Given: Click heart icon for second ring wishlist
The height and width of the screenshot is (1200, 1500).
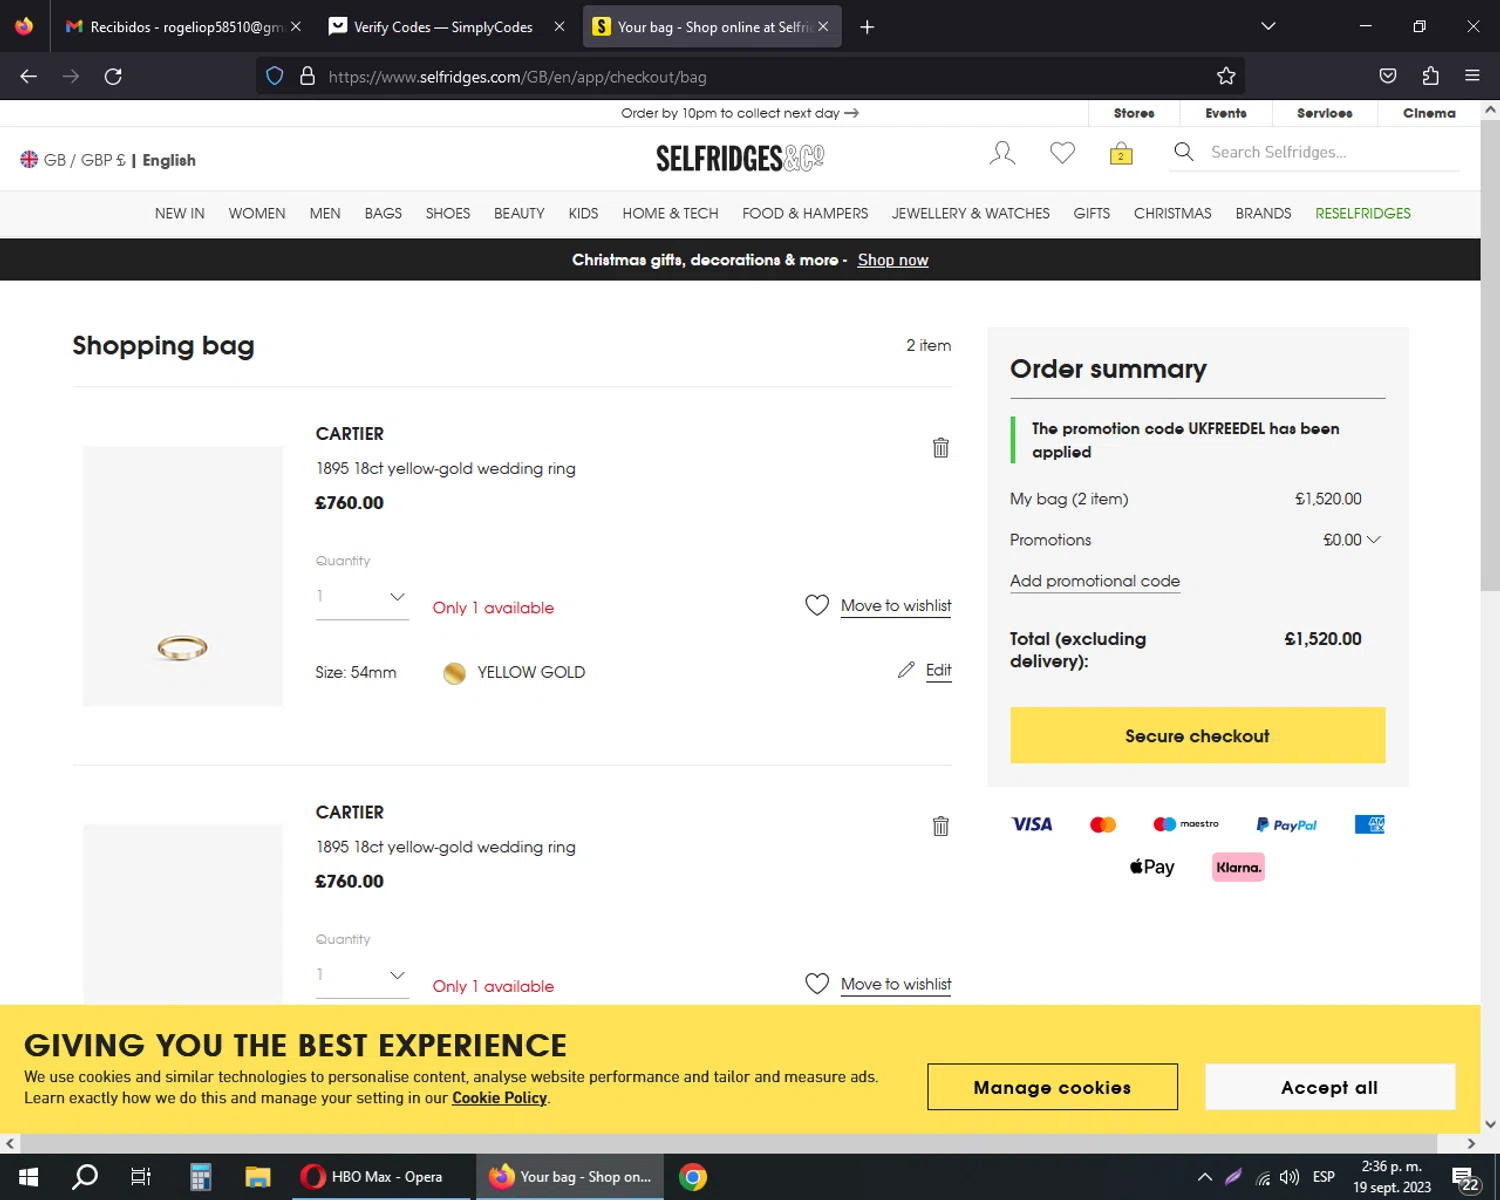Looking at the screenshot, I should (817, 984).
